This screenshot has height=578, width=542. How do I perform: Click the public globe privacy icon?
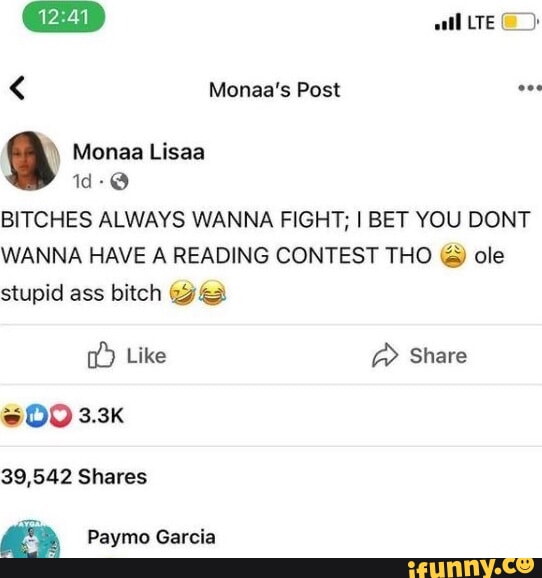pos(119,181)
